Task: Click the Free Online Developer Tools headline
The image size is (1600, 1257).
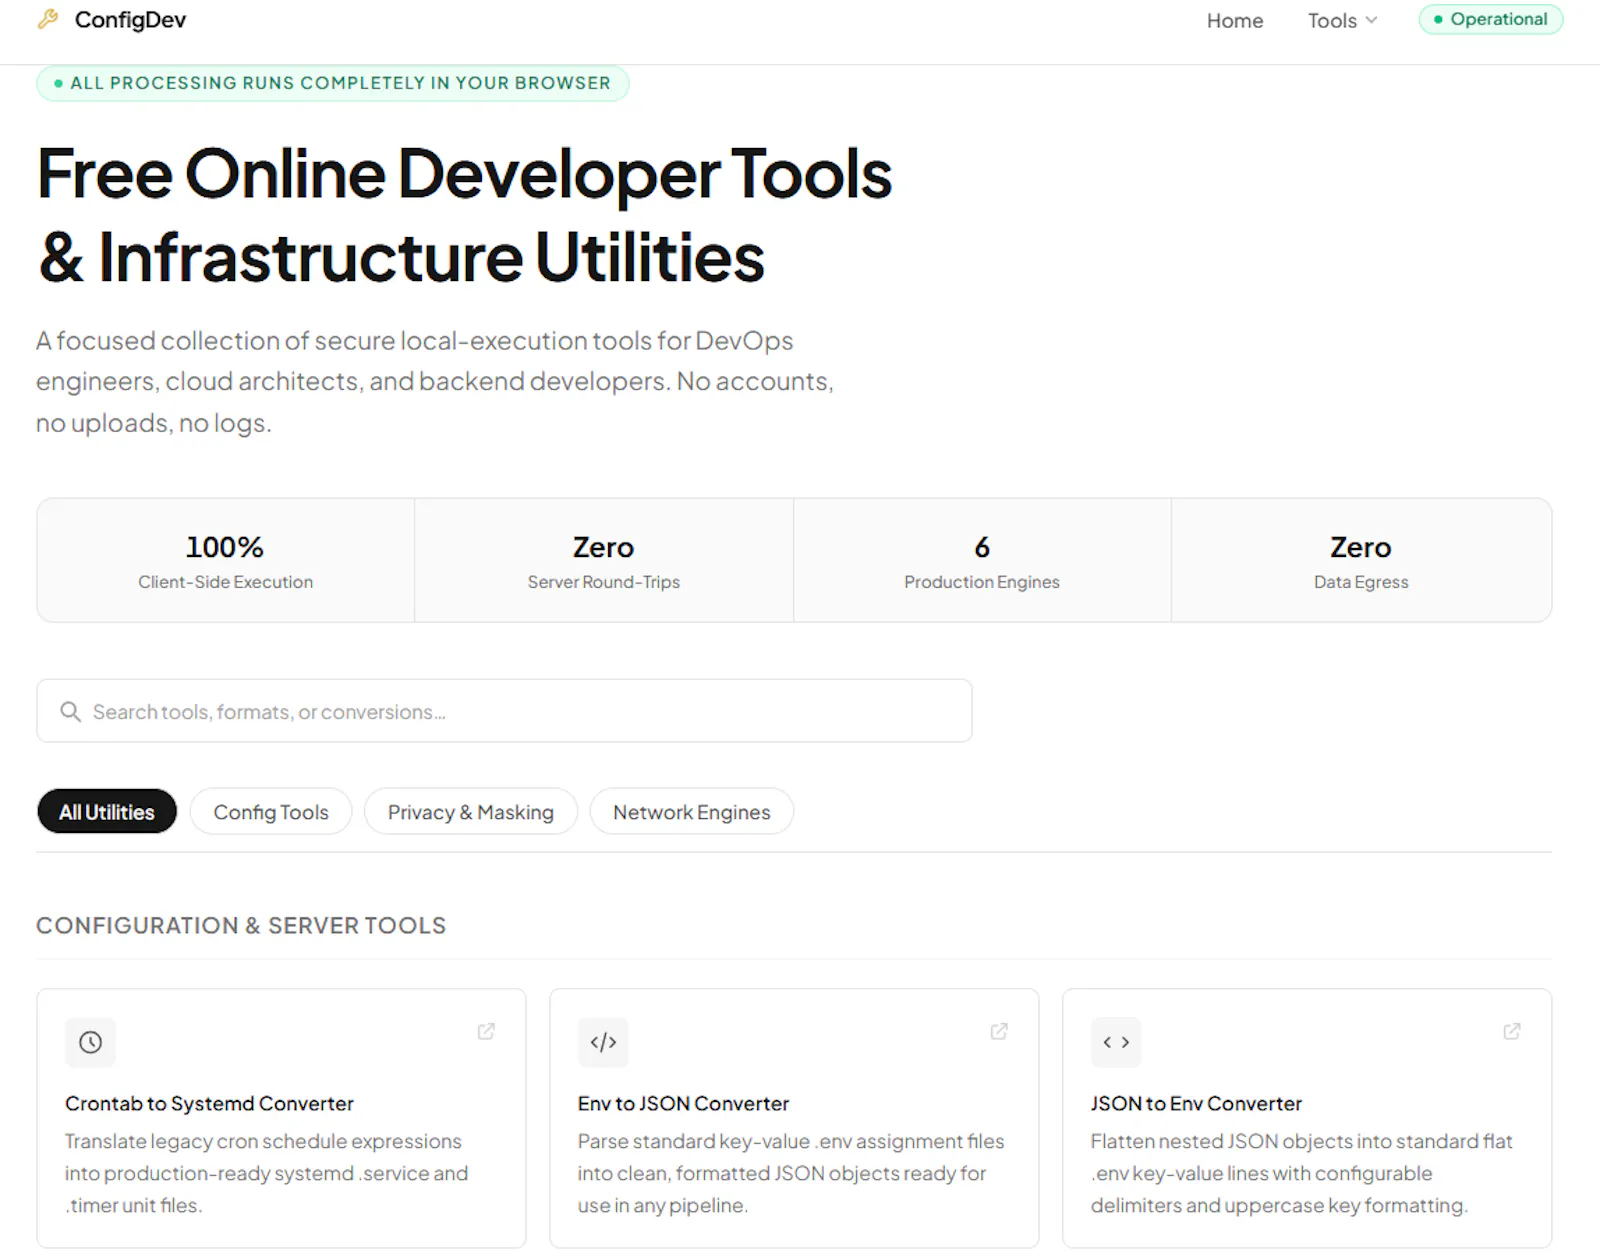Action: tap(464, 215)
